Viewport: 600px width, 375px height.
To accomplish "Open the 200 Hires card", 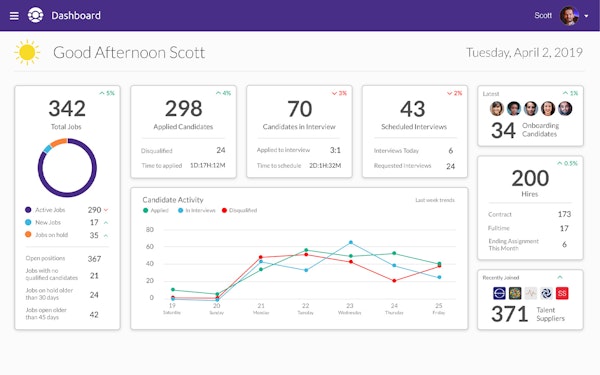I will tap(530, 208).
